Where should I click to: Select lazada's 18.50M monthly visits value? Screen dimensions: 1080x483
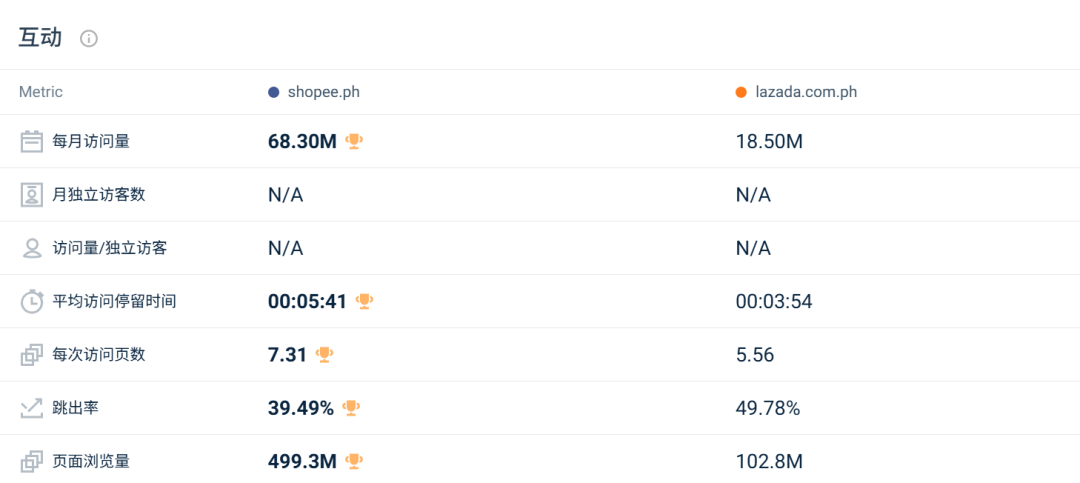(x=769, y=141)
